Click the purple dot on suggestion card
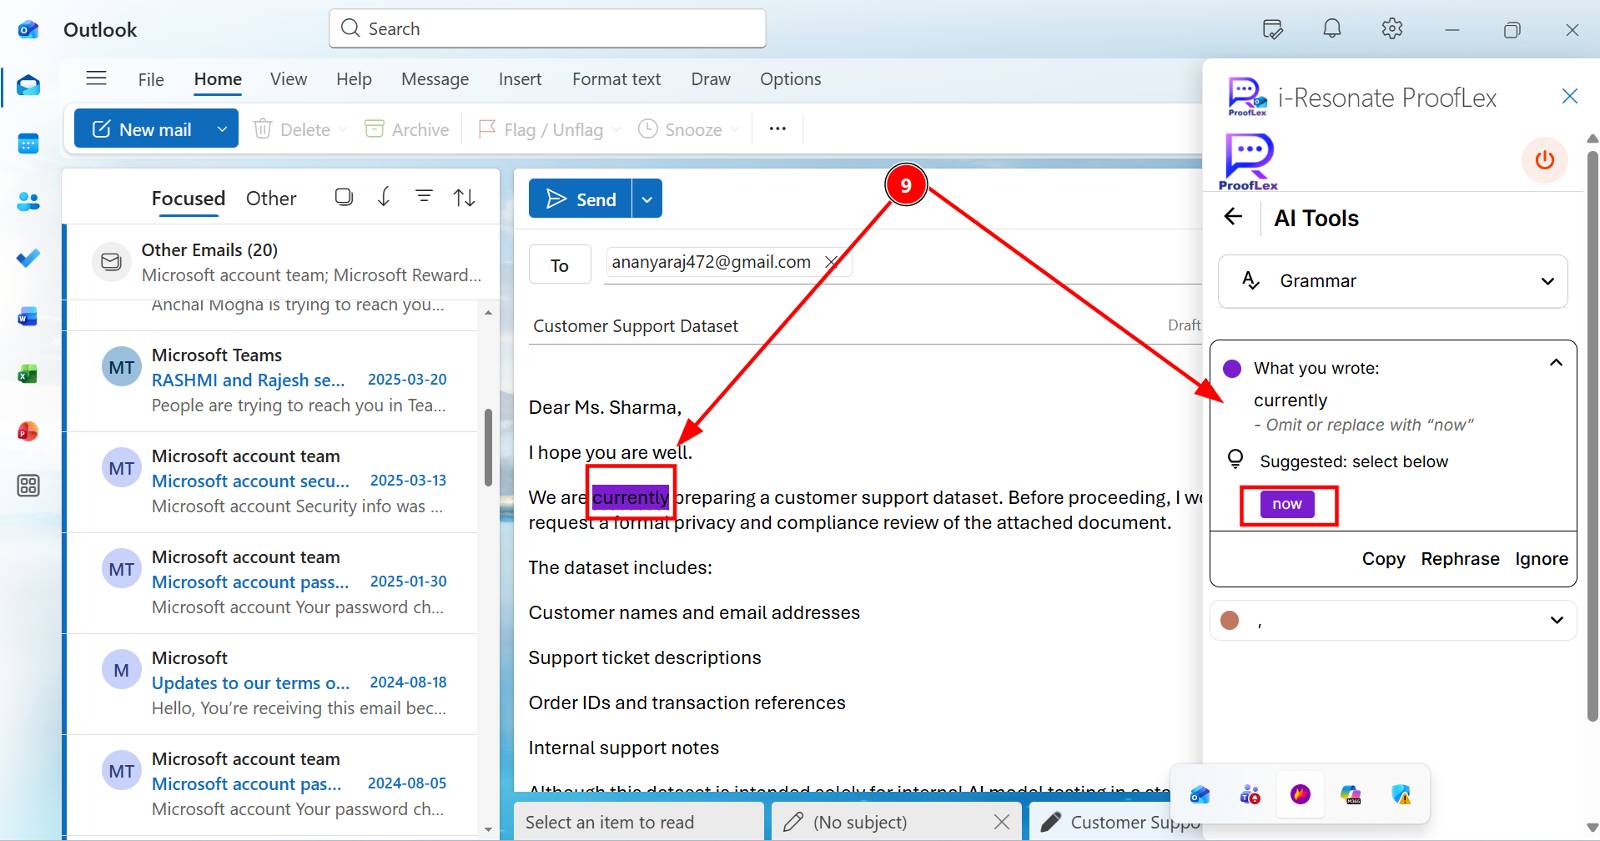 1232,368
